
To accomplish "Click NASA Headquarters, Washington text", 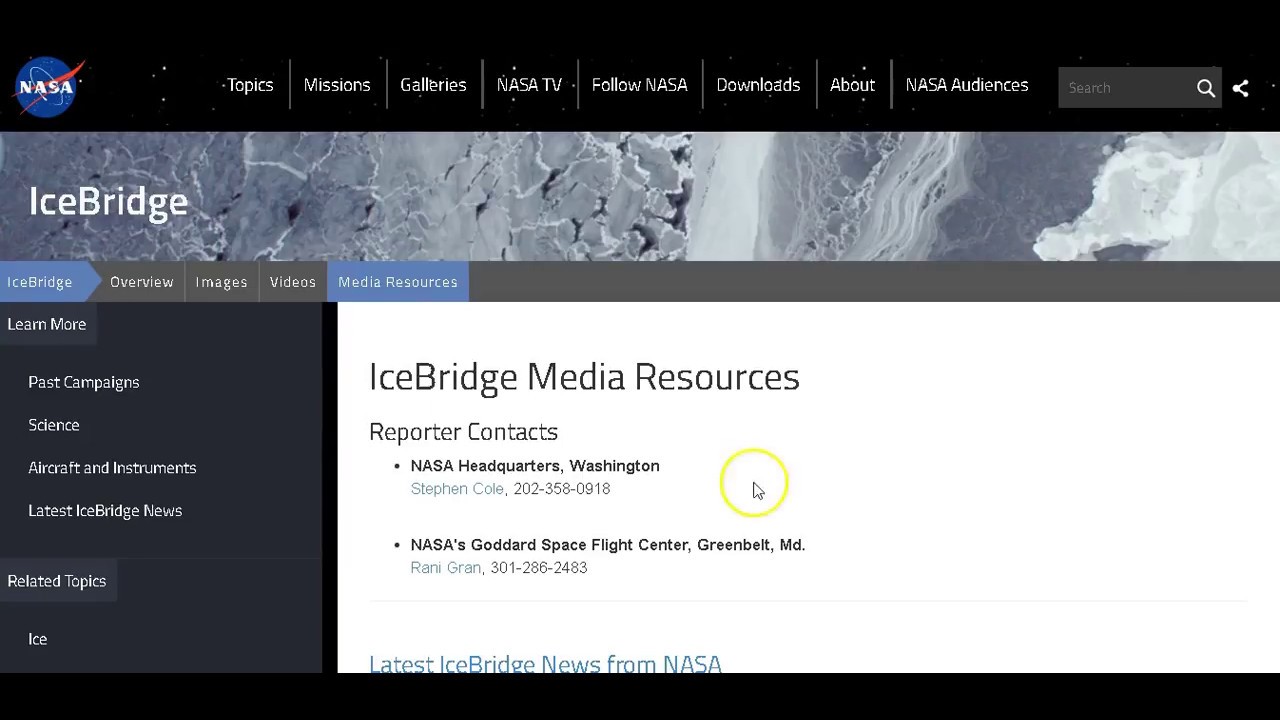I will pyautogui.click(x=535, y=466).
